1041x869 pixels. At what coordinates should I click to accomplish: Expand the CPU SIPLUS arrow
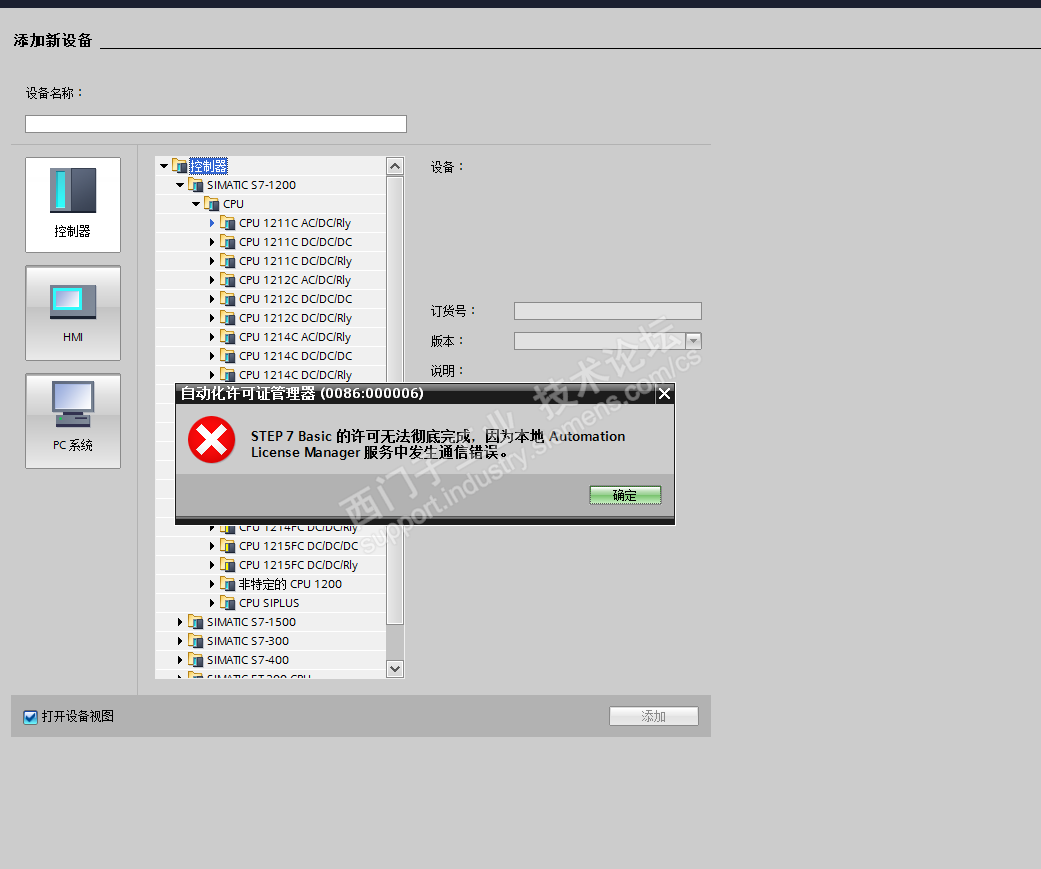point(212,603)
